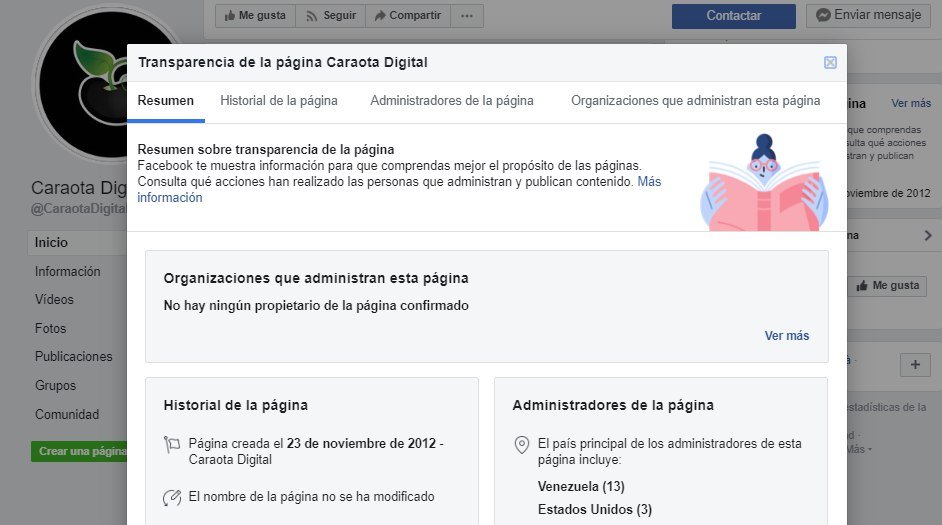This screenshot has width=942, height=525.
Task: Click the RSS icon on Seguir button
Action: [311, 16]
